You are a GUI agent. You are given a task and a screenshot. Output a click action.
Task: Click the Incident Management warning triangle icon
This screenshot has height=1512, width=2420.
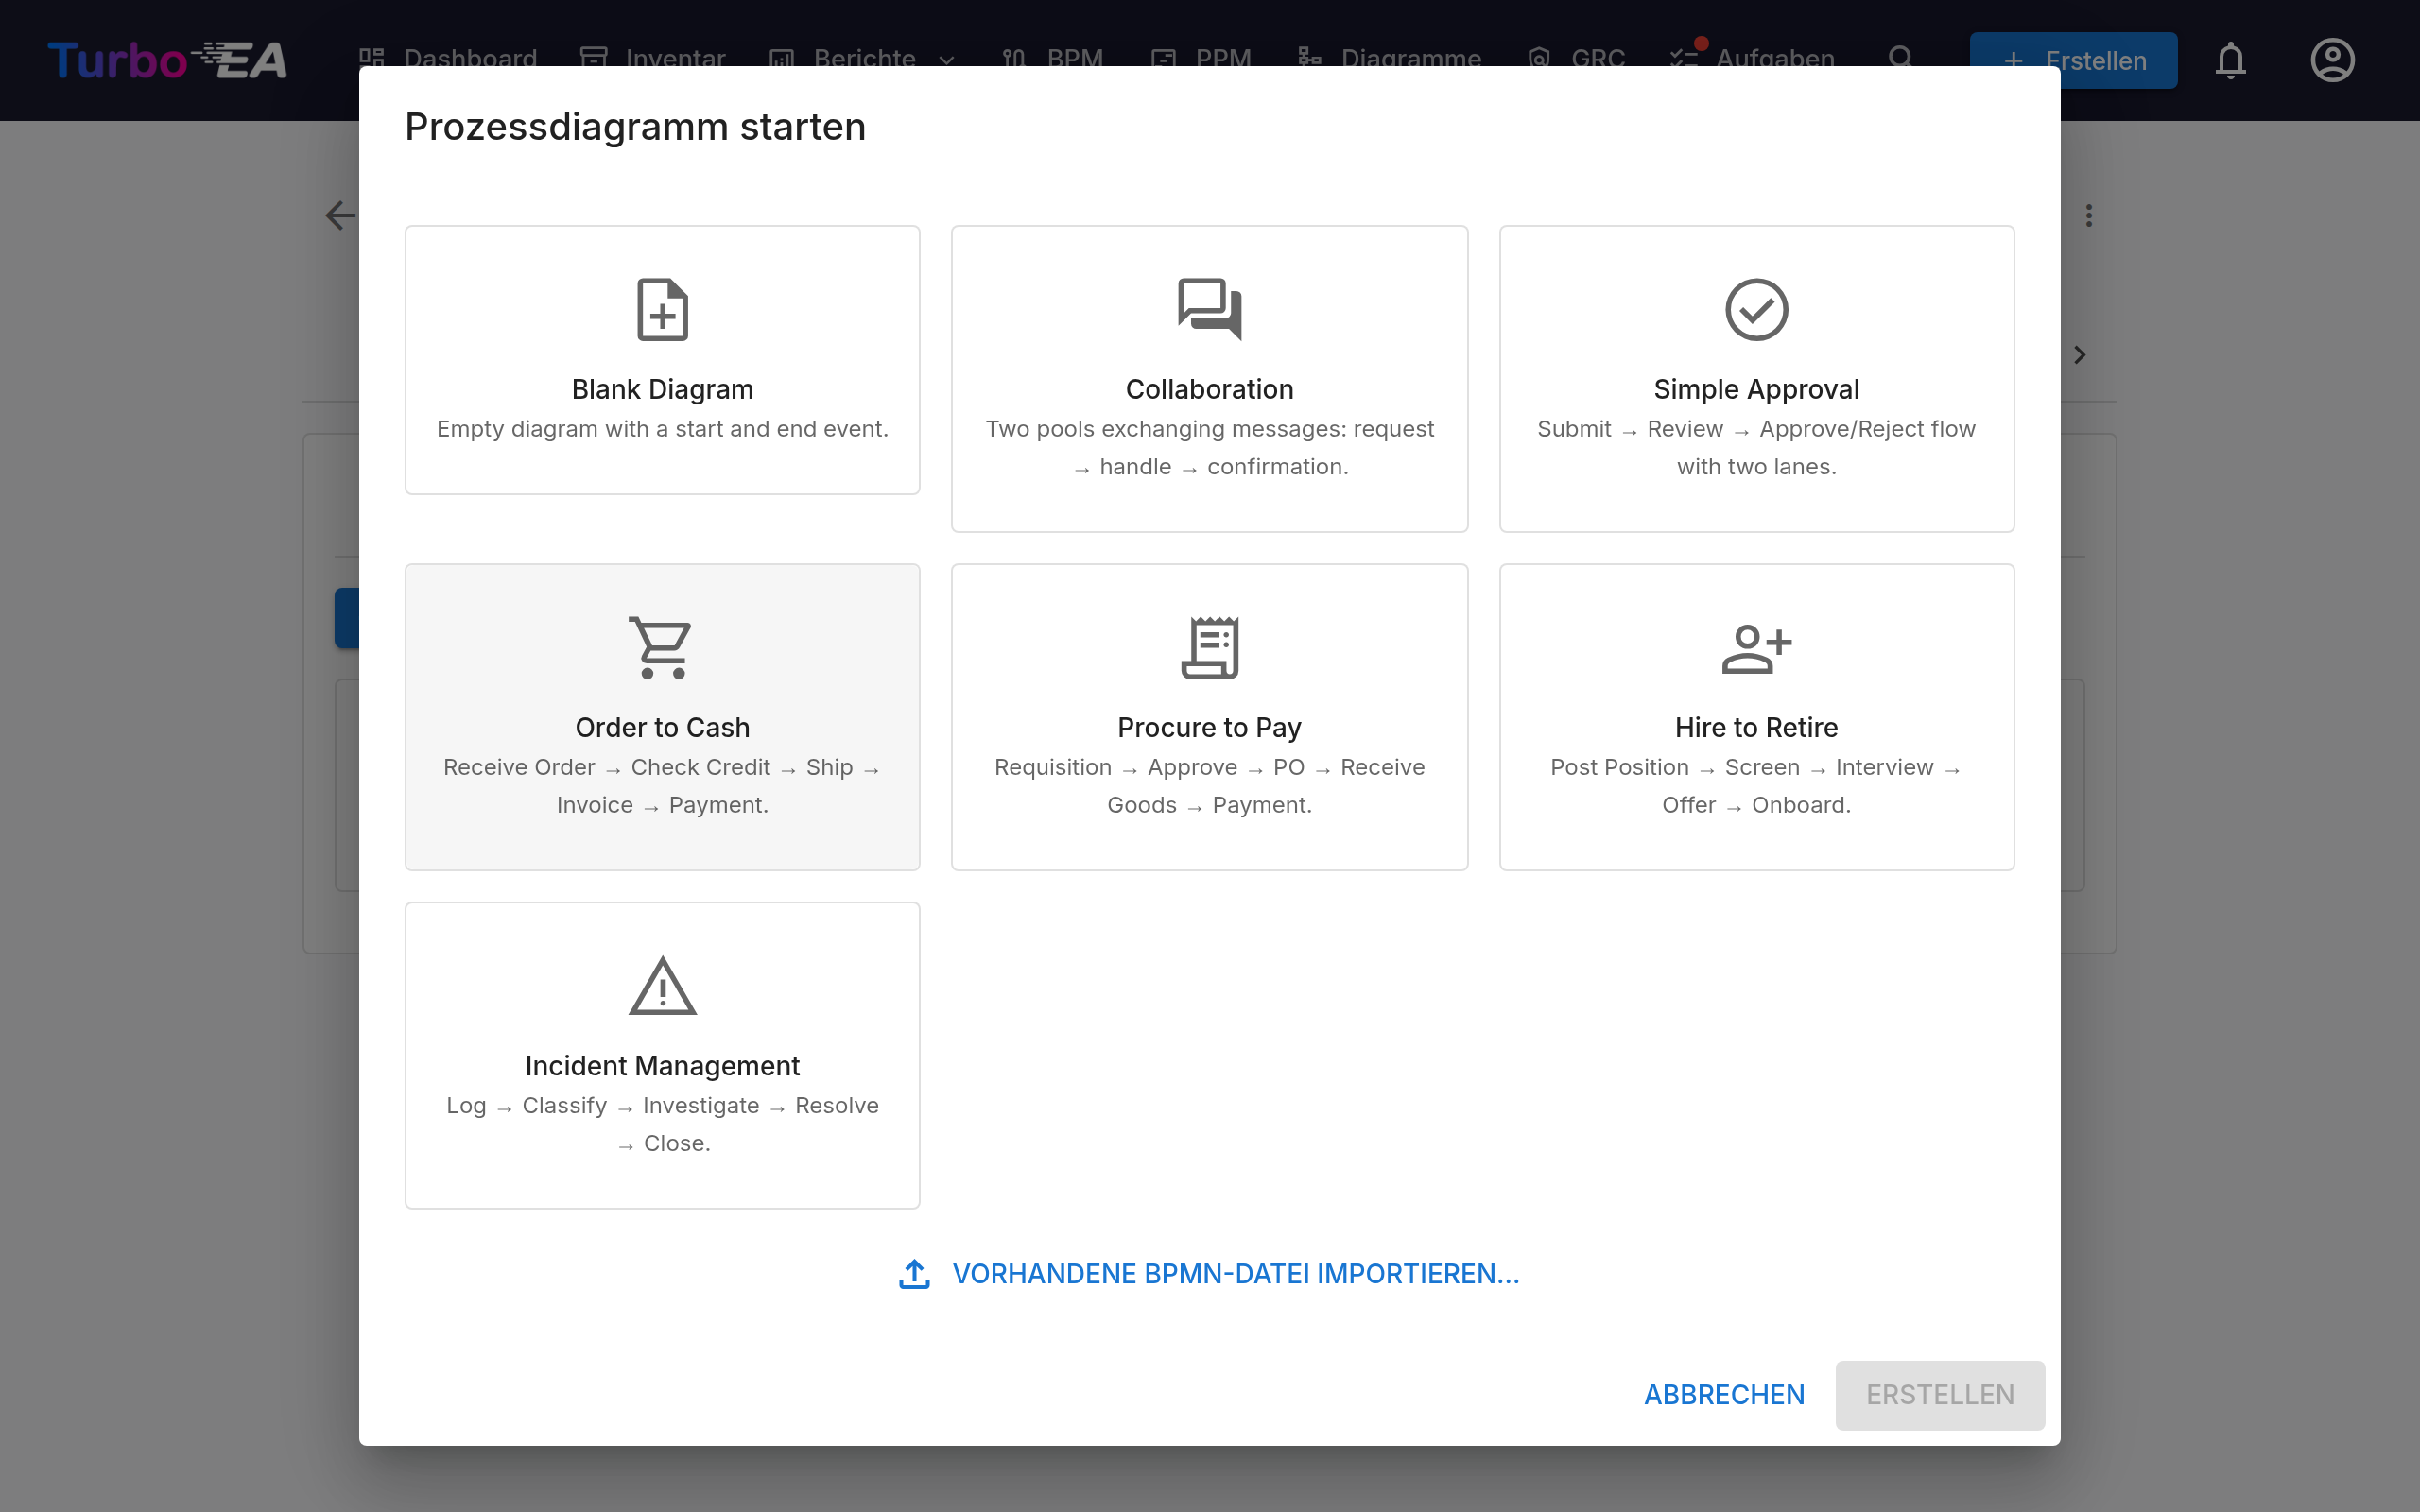662,986
